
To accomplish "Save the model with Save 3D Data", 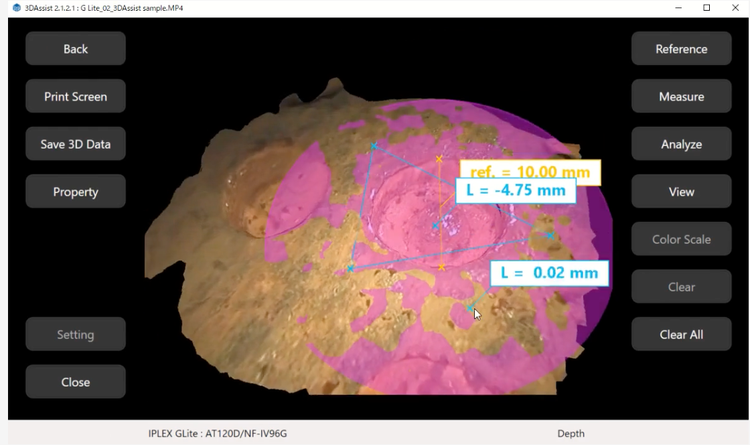I will click(x=76, y=144).
